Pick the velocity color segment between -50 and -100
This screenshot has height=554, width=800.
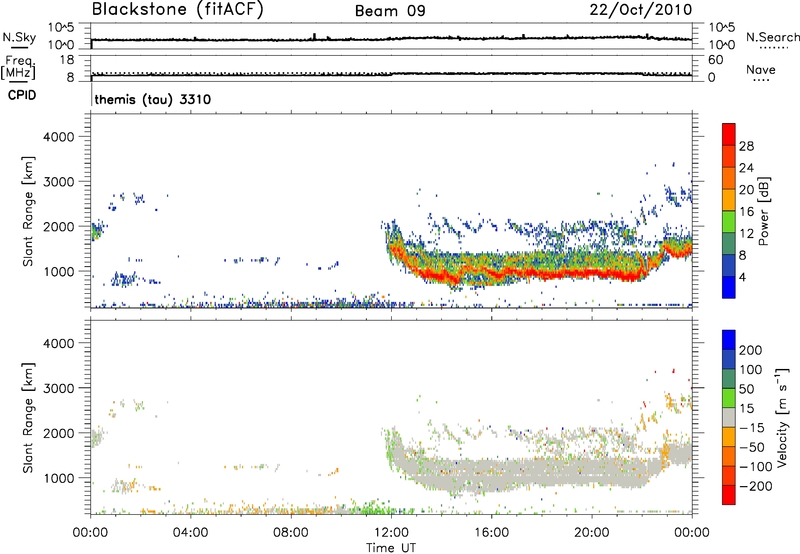[729, 457]
